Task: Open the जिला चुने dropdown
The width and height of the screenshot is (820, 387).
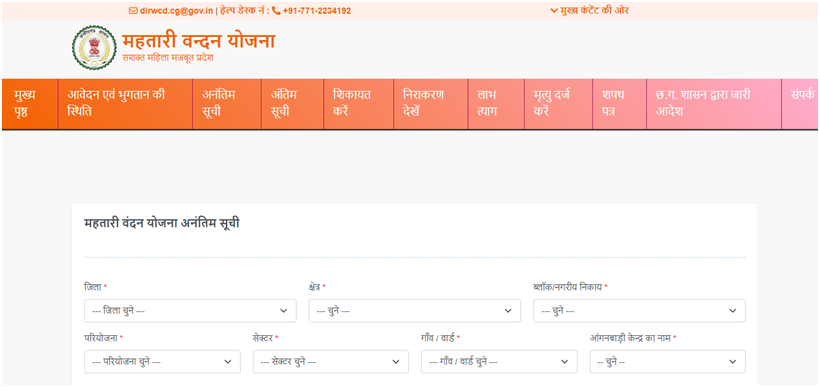Action: tap(190, 311)
